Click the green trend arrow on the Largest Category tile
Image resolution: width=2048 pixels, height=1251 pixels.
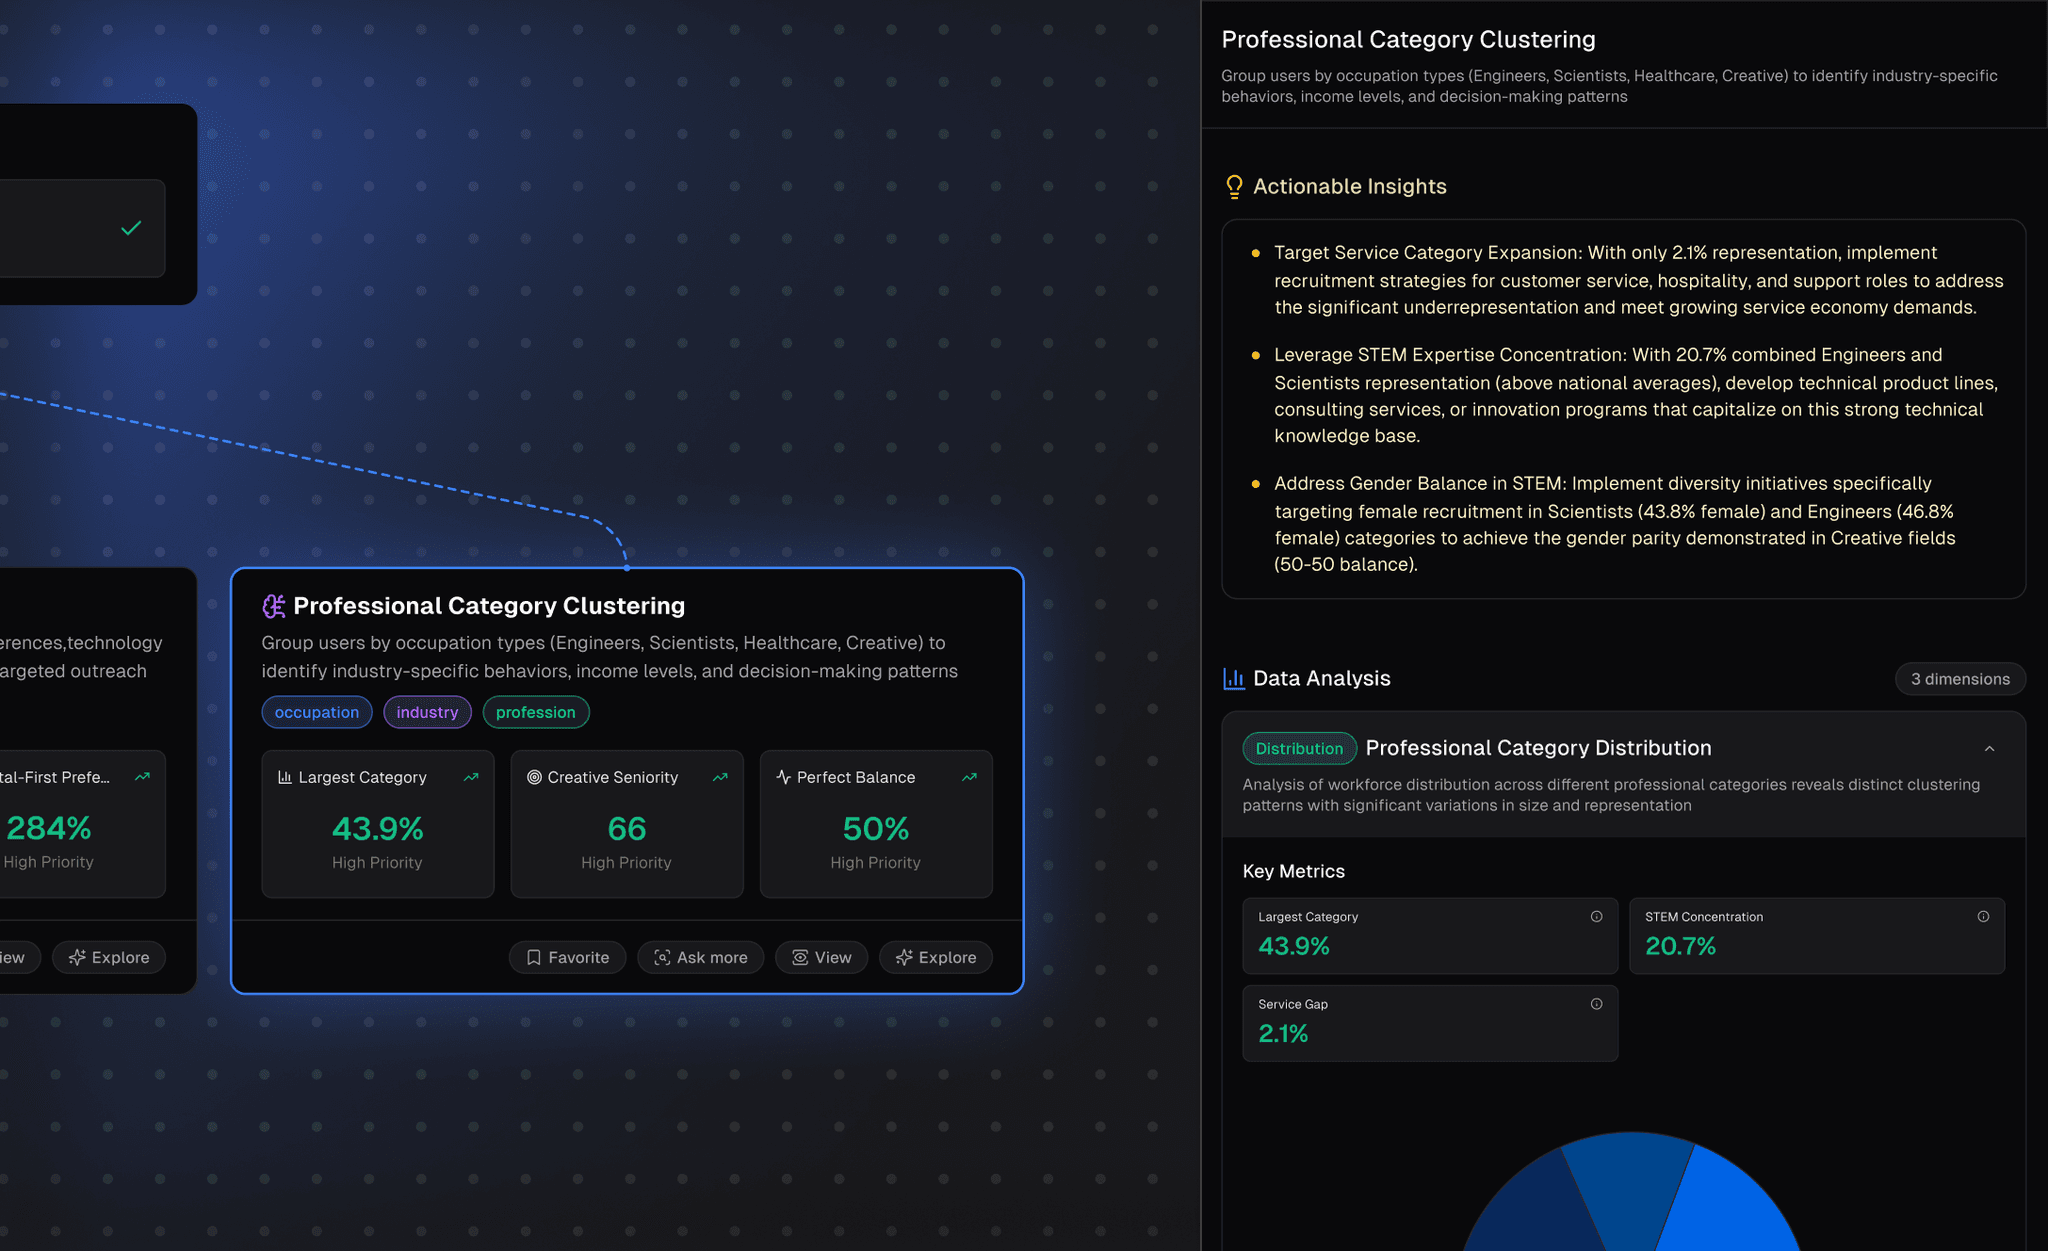tap(471, 776)
